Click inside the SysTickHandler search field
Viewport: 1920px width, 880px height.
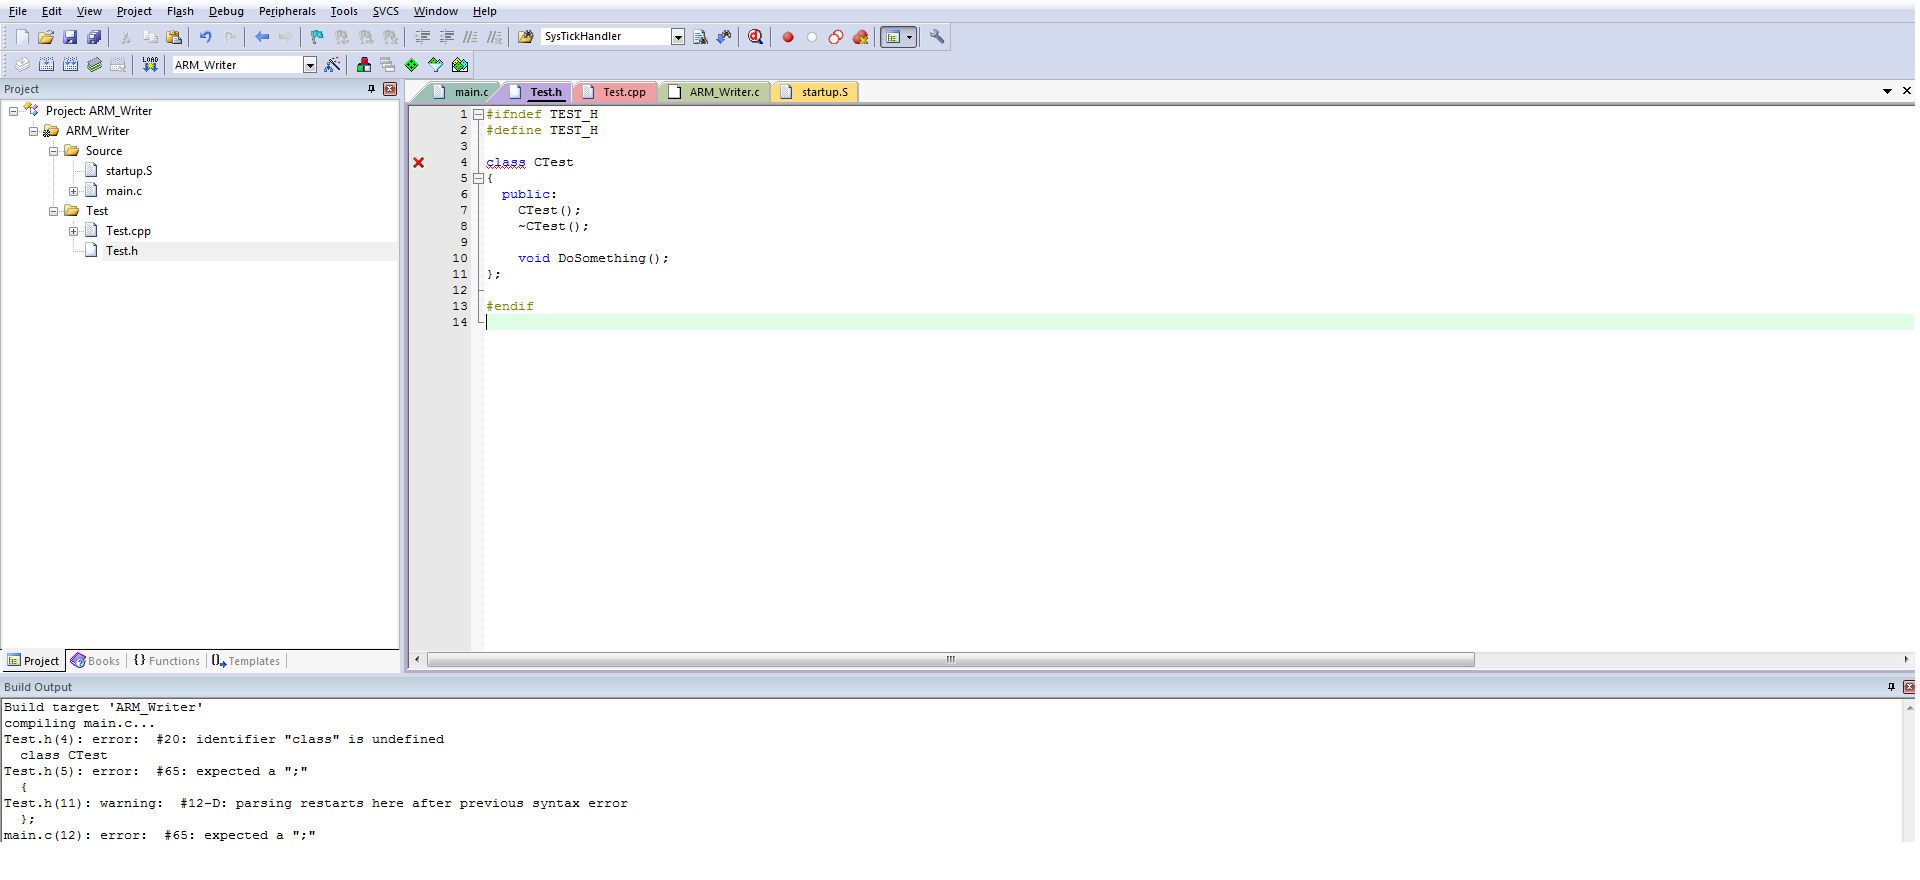tap(605, 37)
